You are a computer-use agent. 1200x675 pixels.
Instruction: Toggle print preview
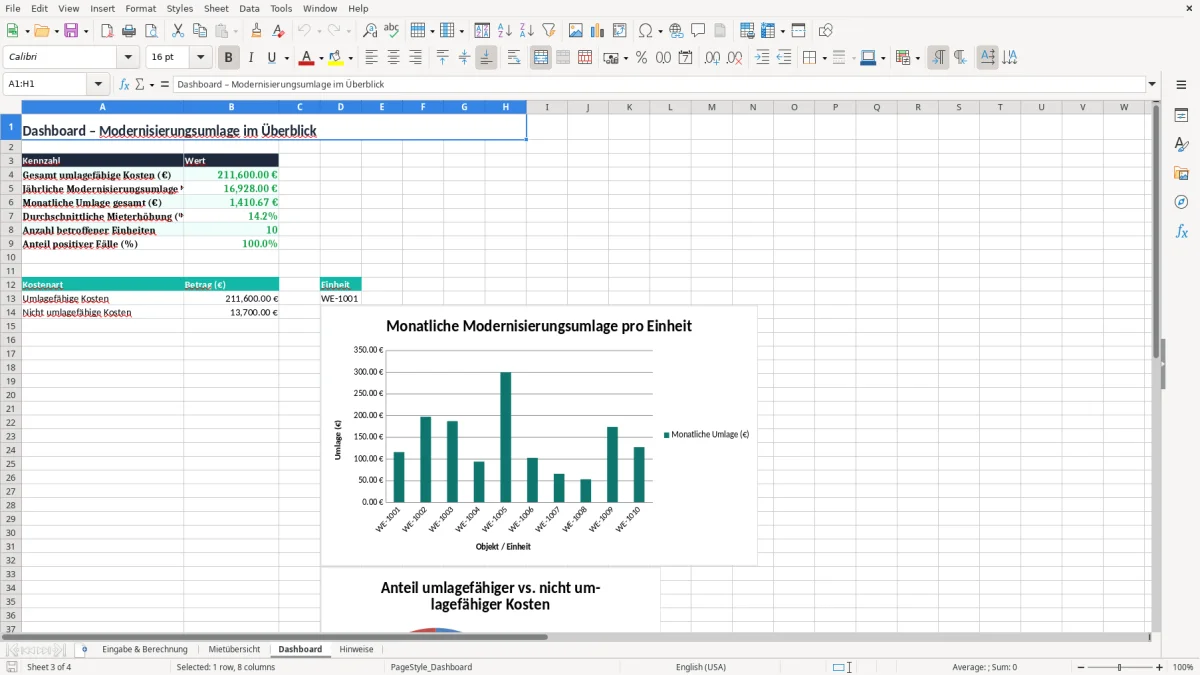click(151, 31)
